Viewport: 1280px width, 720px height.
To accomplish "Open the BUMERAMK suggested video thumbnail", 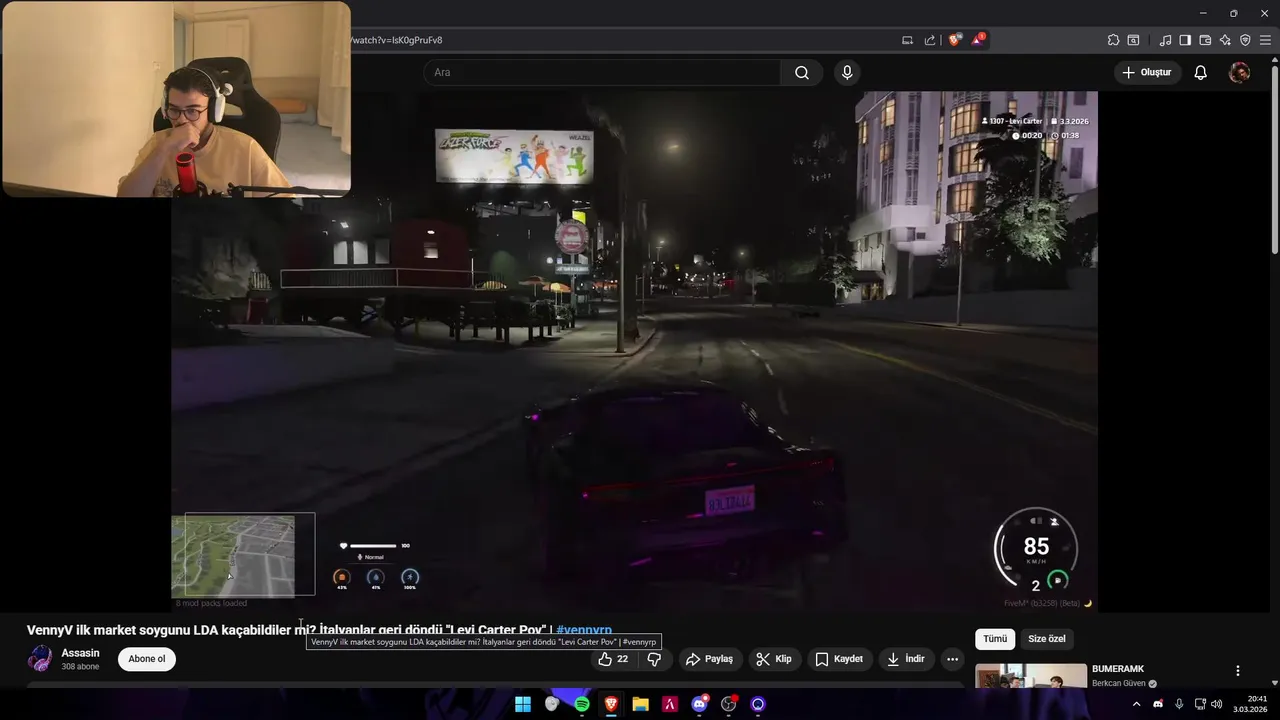I will click(x=1031, y=676).
